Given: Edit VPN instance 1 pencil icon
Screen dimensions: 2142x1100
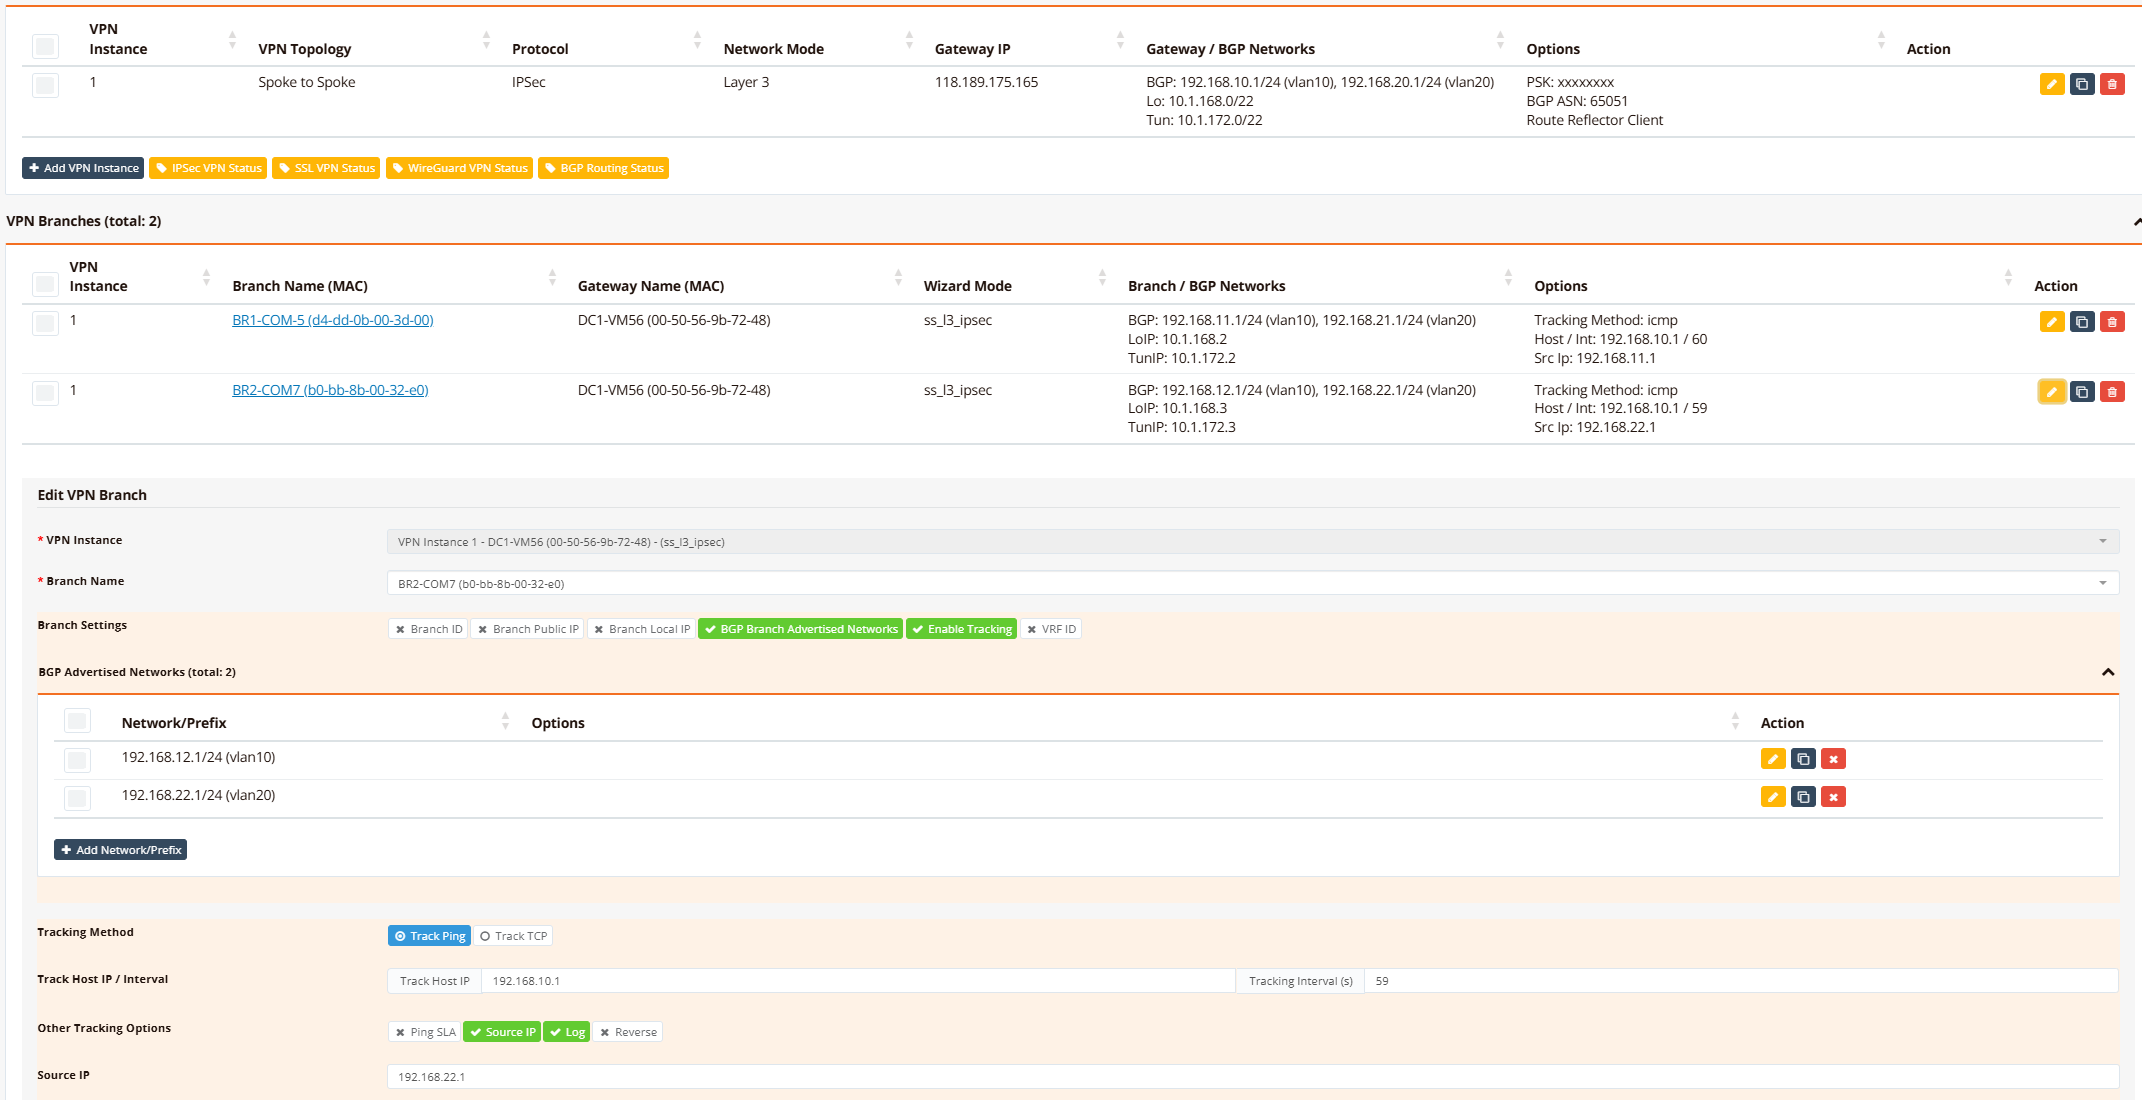Looking at the screenshot, I should [x=2051, y=84].
